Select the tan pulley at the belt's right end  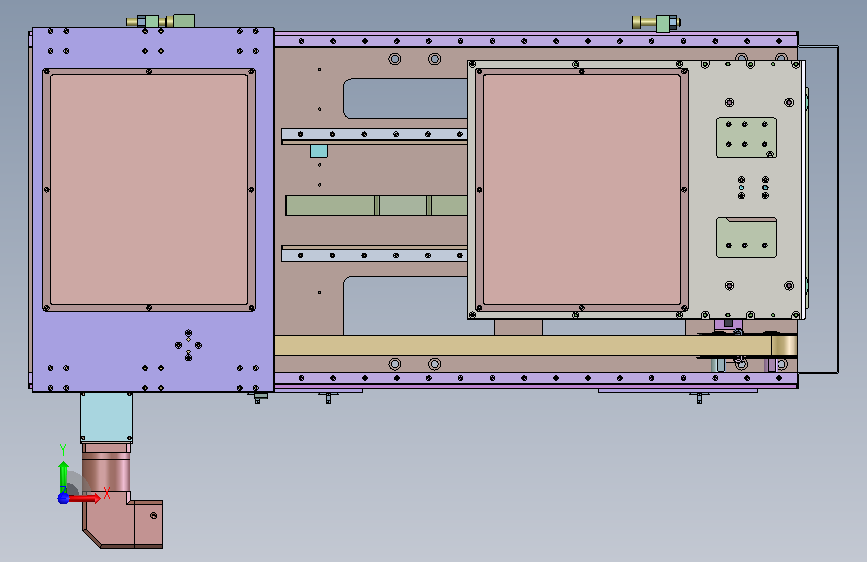tap(784, 346)
